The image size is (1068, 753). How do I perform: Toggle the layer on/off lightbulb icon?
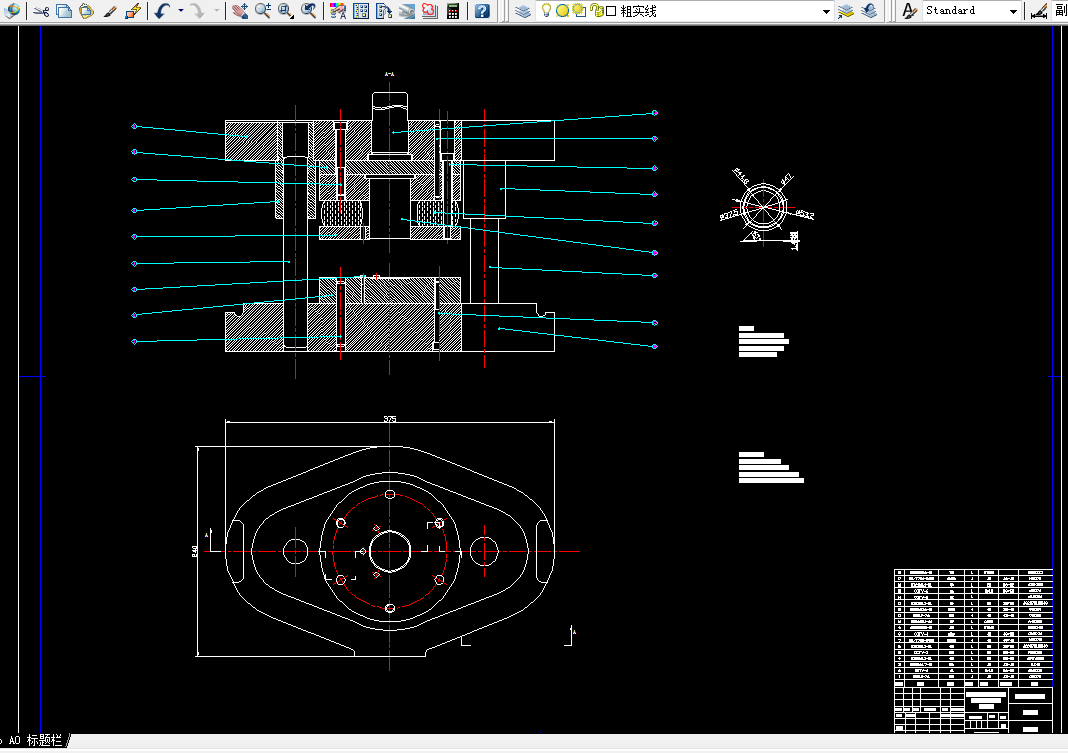[x=546, y=10]
